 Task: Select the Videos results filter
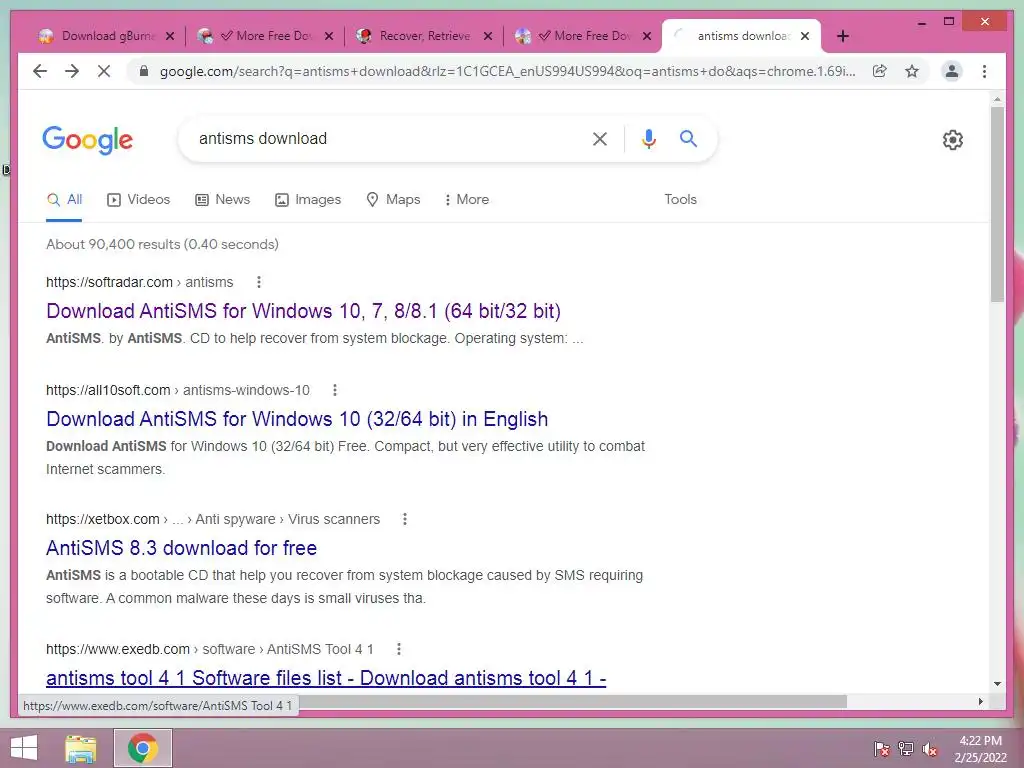pyautogui.click(x=138, y=200)
